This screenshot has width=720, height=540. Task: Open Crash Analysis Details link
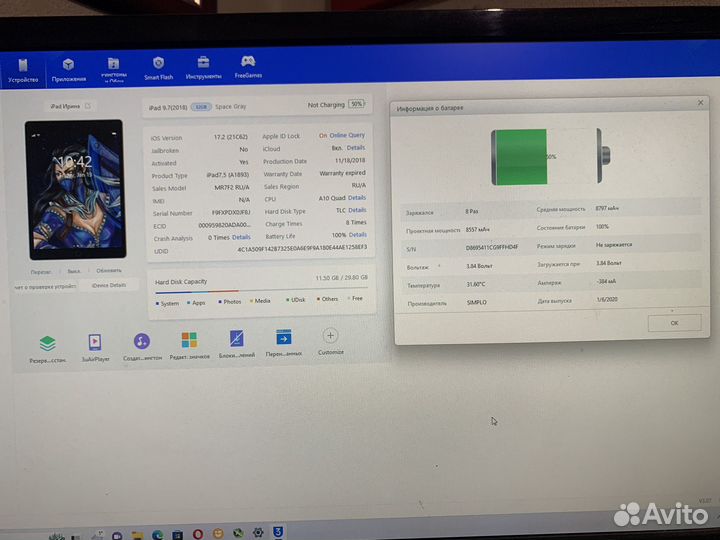pos(241,237)
